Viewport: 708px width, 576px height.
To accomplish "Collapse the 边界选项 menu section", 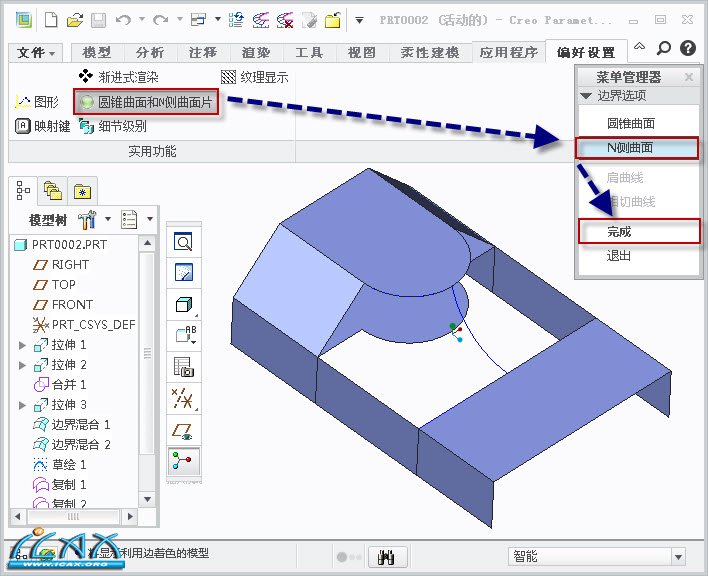I will [x=586, y=96].
